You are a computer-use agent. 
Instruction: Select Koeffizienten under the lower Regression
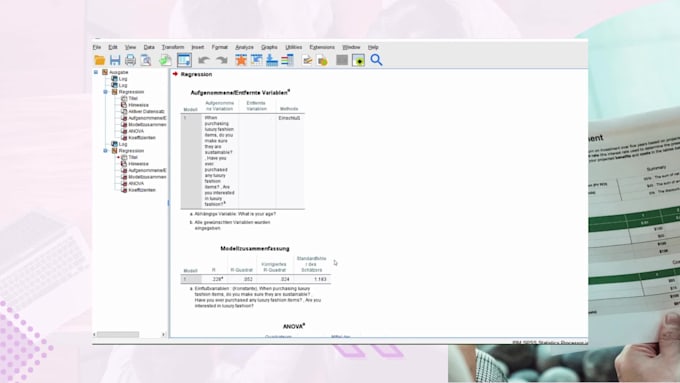click(x=142, y=190)
